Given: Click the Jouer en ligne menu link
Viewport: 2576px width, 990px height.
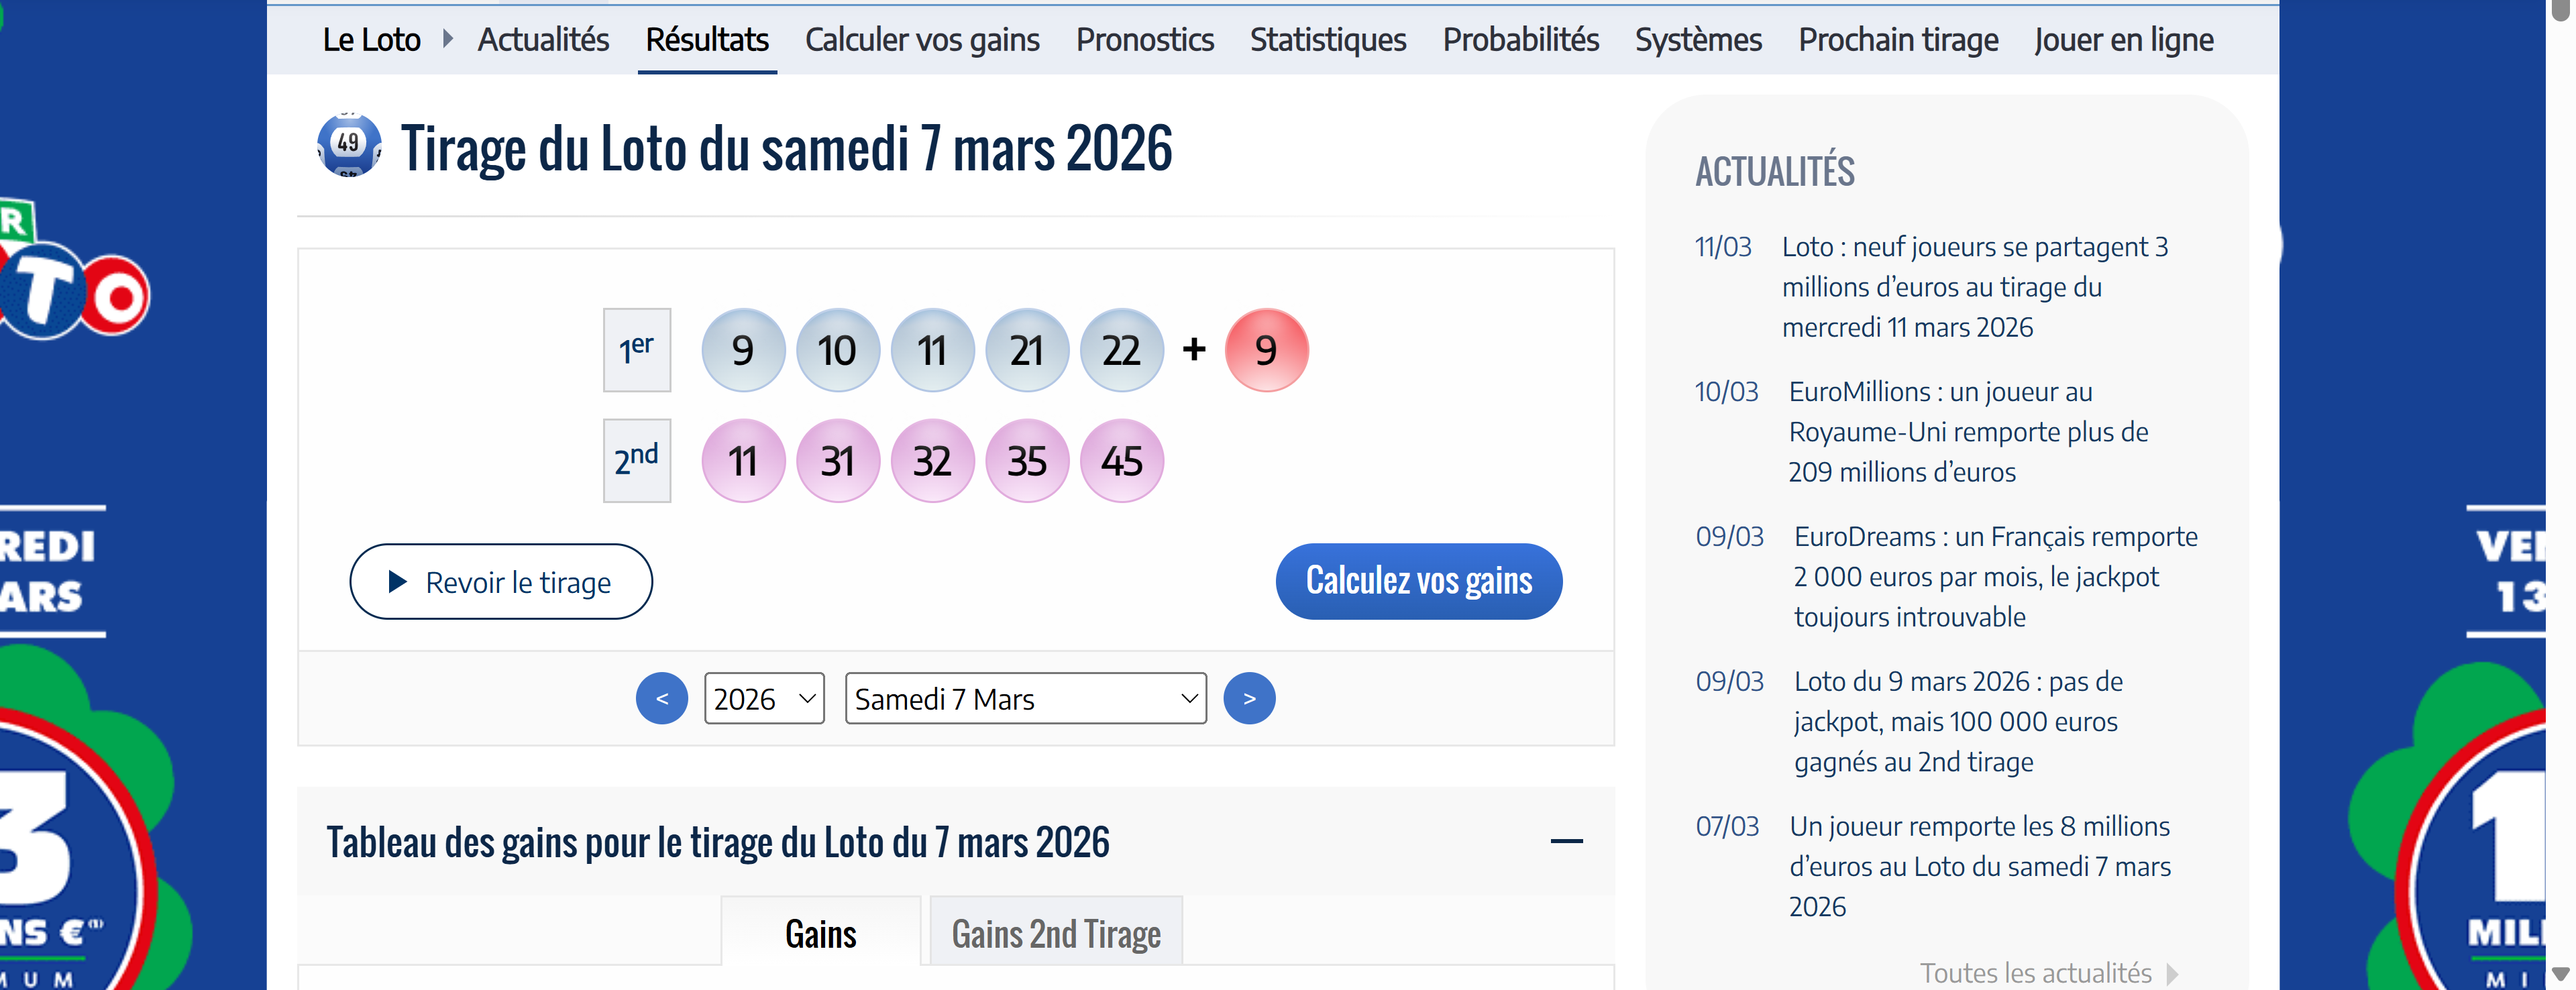Looking at the screenshot, I should pyautogui.click(x=2123, y=40).
